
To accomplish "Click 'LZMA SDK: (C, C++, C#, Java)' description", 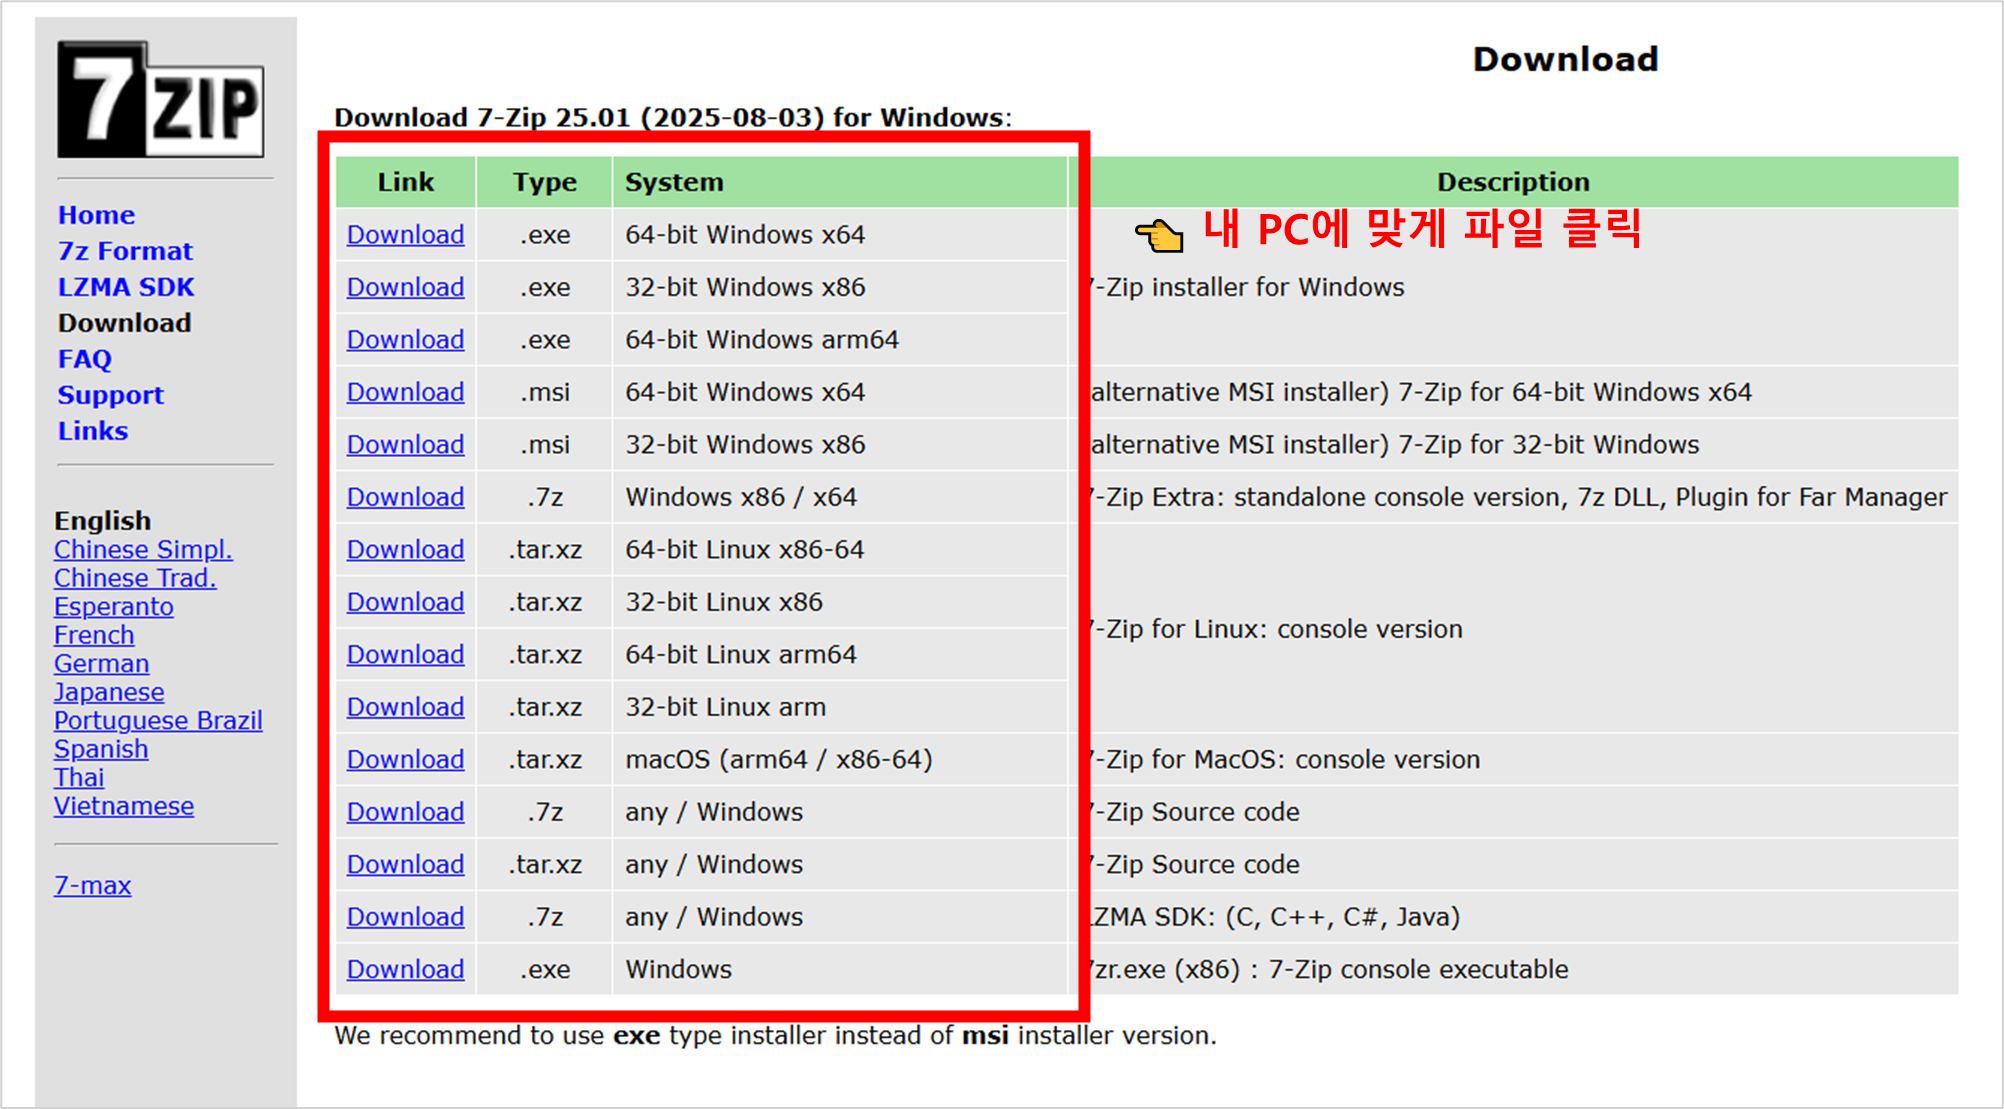I will pos(1275,917).
